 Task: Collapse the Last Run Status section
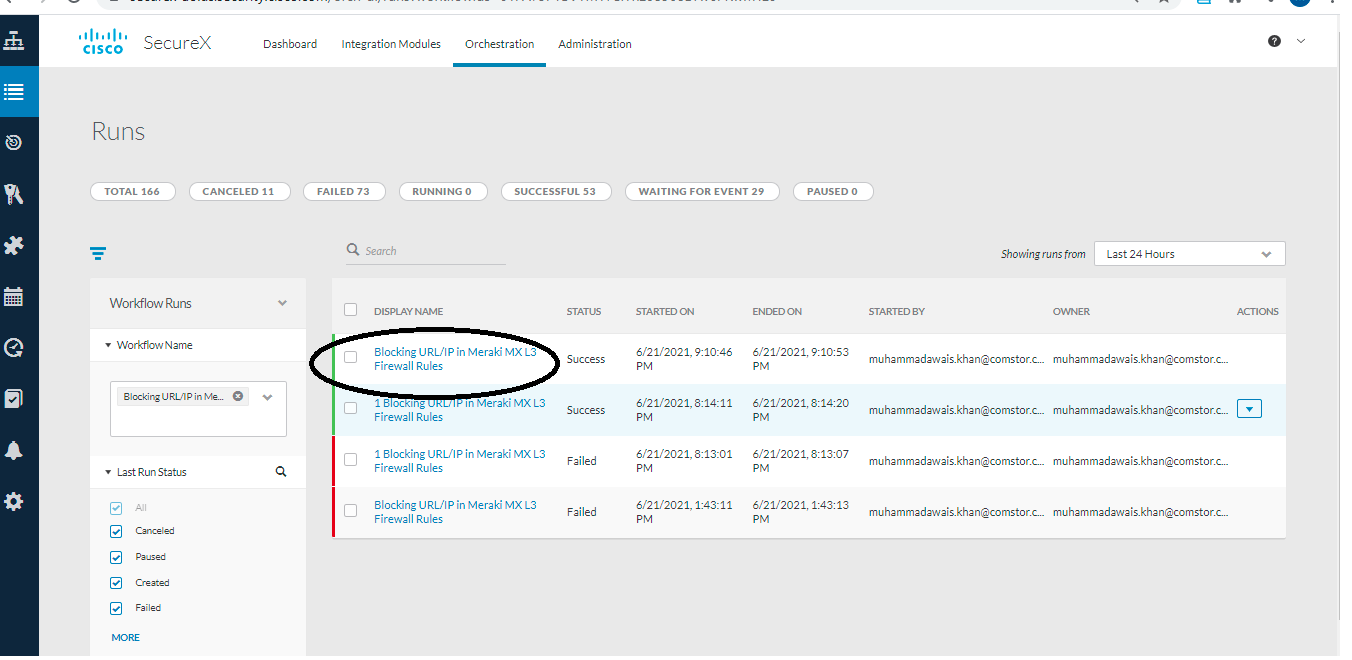(109, 472)
